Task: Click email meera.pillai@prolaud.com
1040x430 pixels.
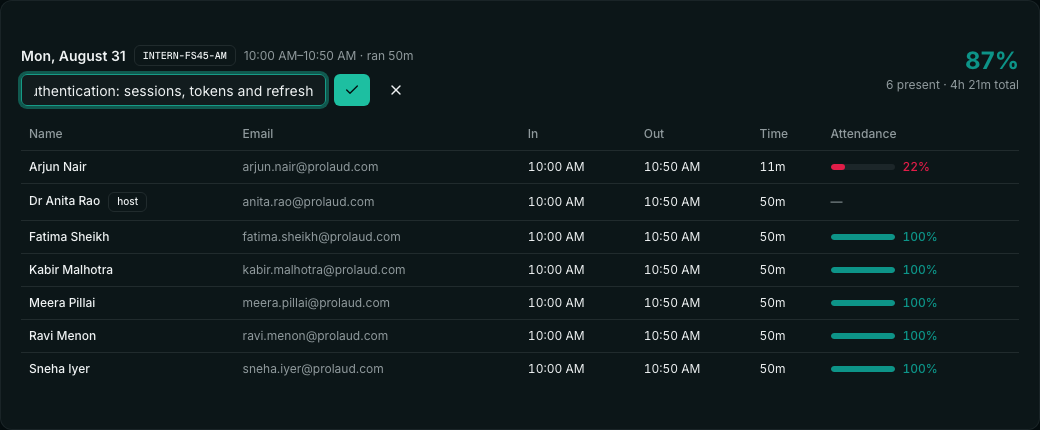Action: pyautogui.click(x=316, y=303)
